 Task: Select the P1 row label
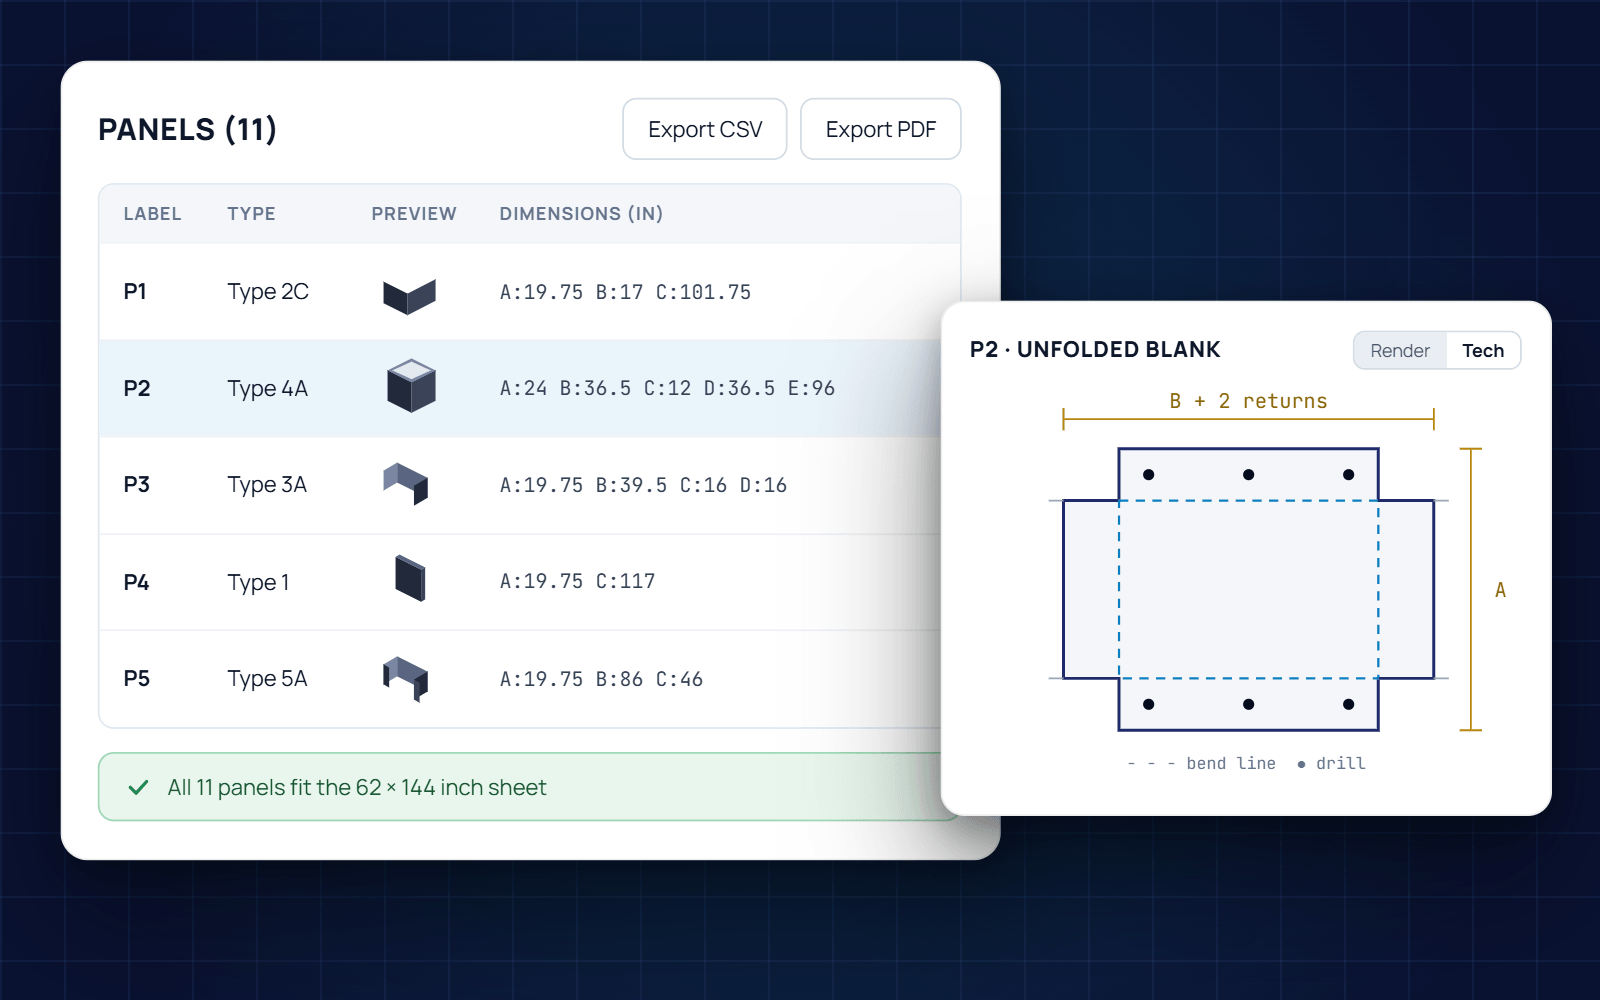(135, 292)
